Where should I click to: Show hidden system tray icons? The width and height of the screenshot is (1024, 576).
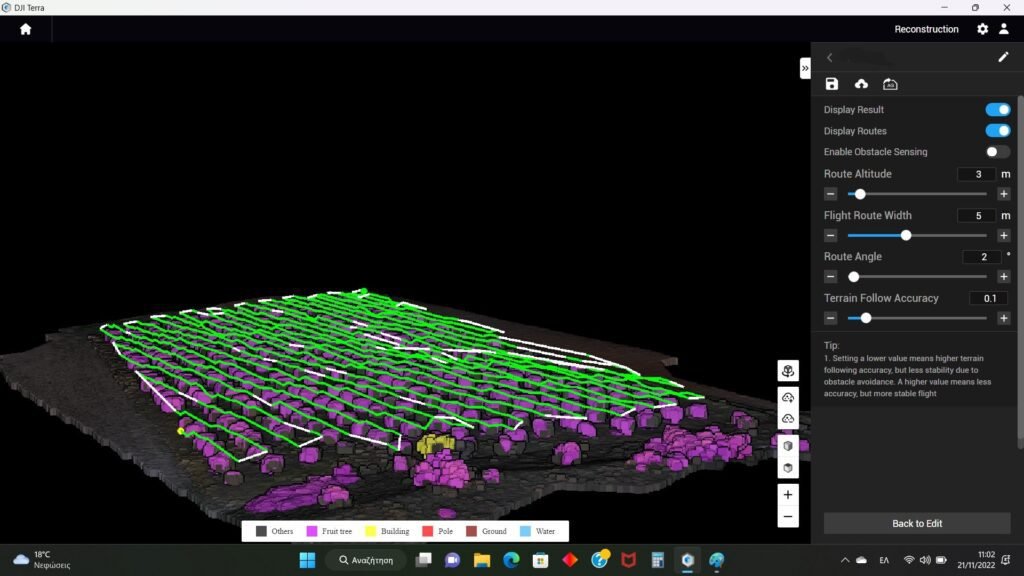pyautogui.click(x=844, y=560)
